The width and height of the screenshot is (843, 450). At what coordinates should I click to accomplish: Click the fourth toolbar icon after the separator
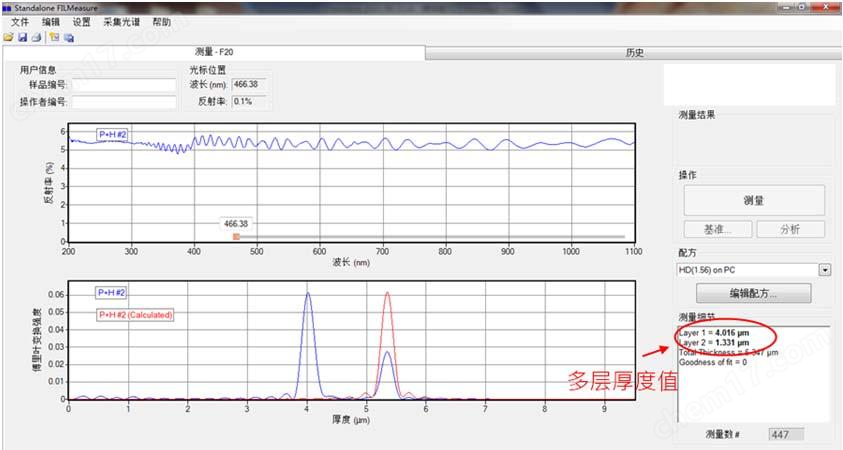click(54, 37)
